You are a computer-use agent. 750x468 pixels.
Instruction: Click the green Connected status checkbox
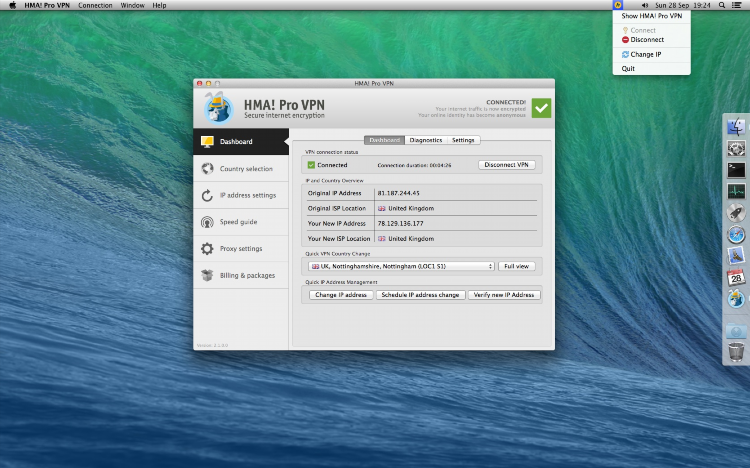311,165
